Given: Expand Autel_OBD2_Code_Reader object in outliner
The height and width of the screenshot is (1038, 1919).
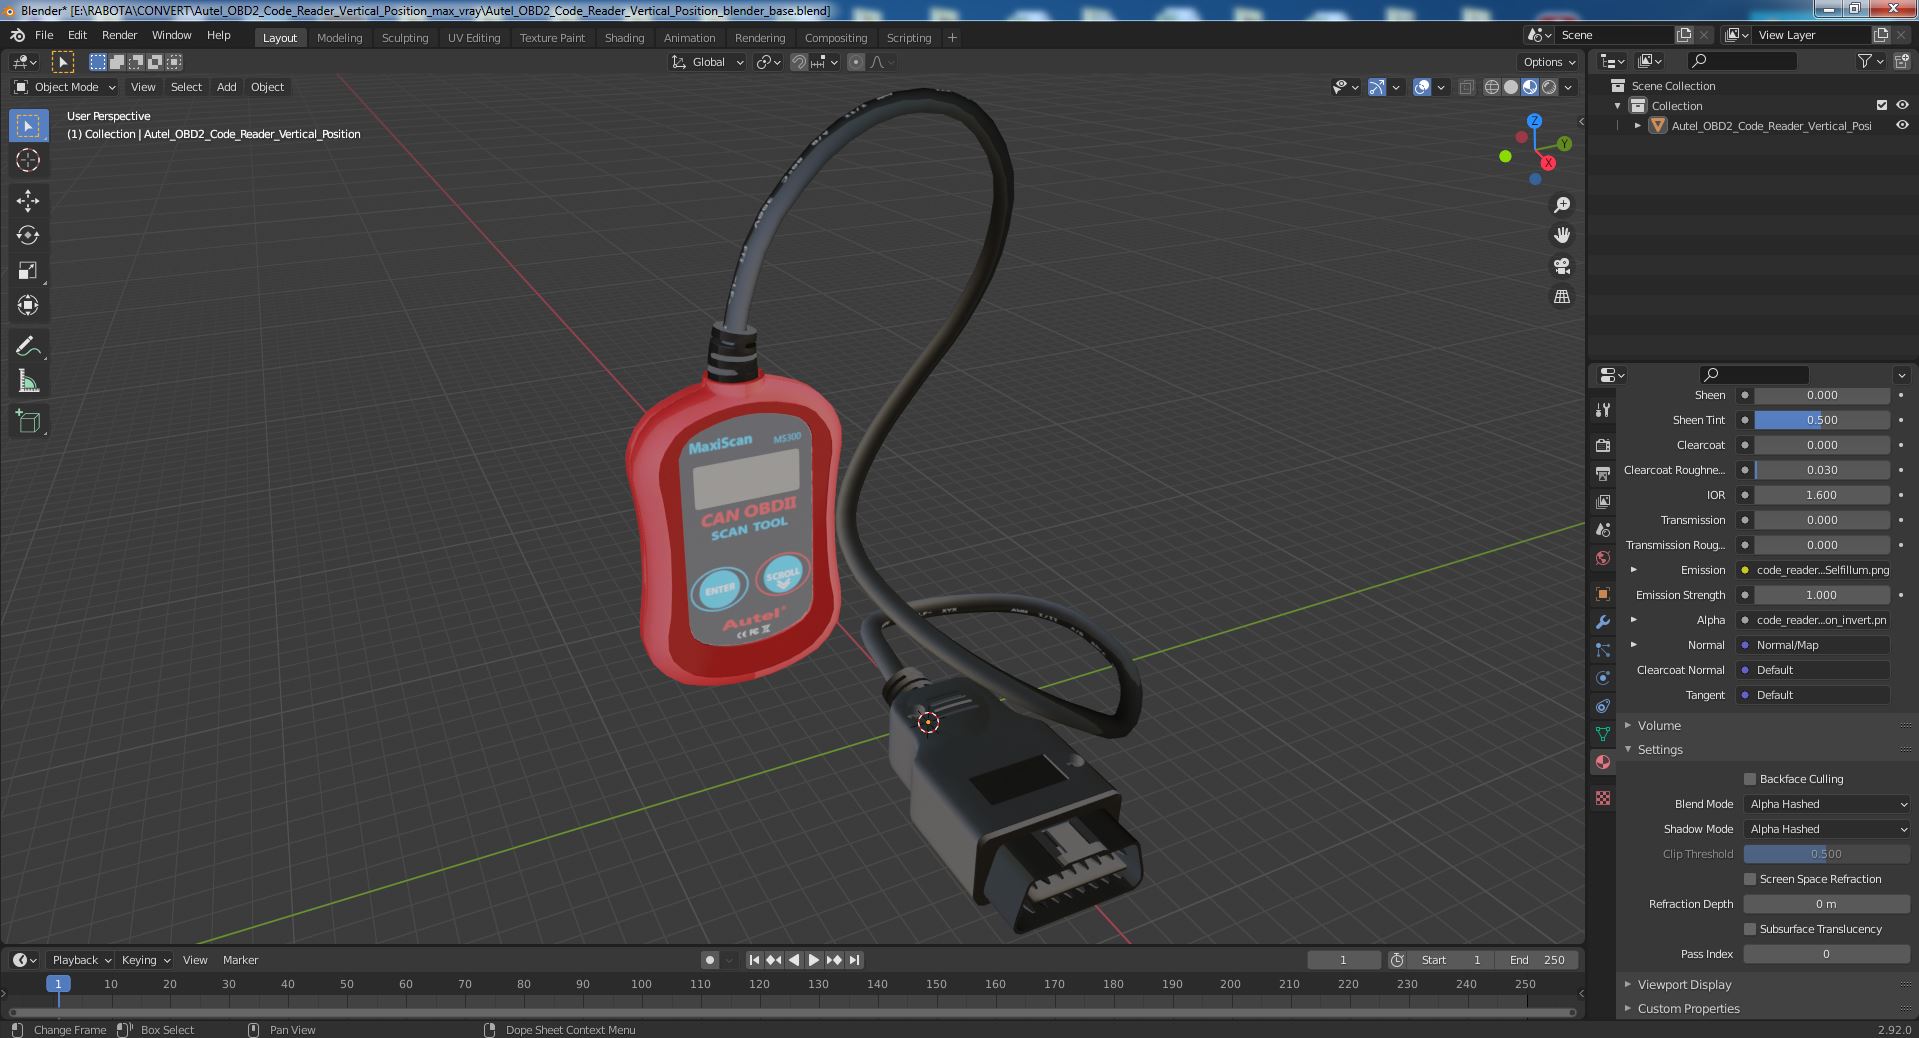Looking at the screenshot, I should pos(1637,125).
